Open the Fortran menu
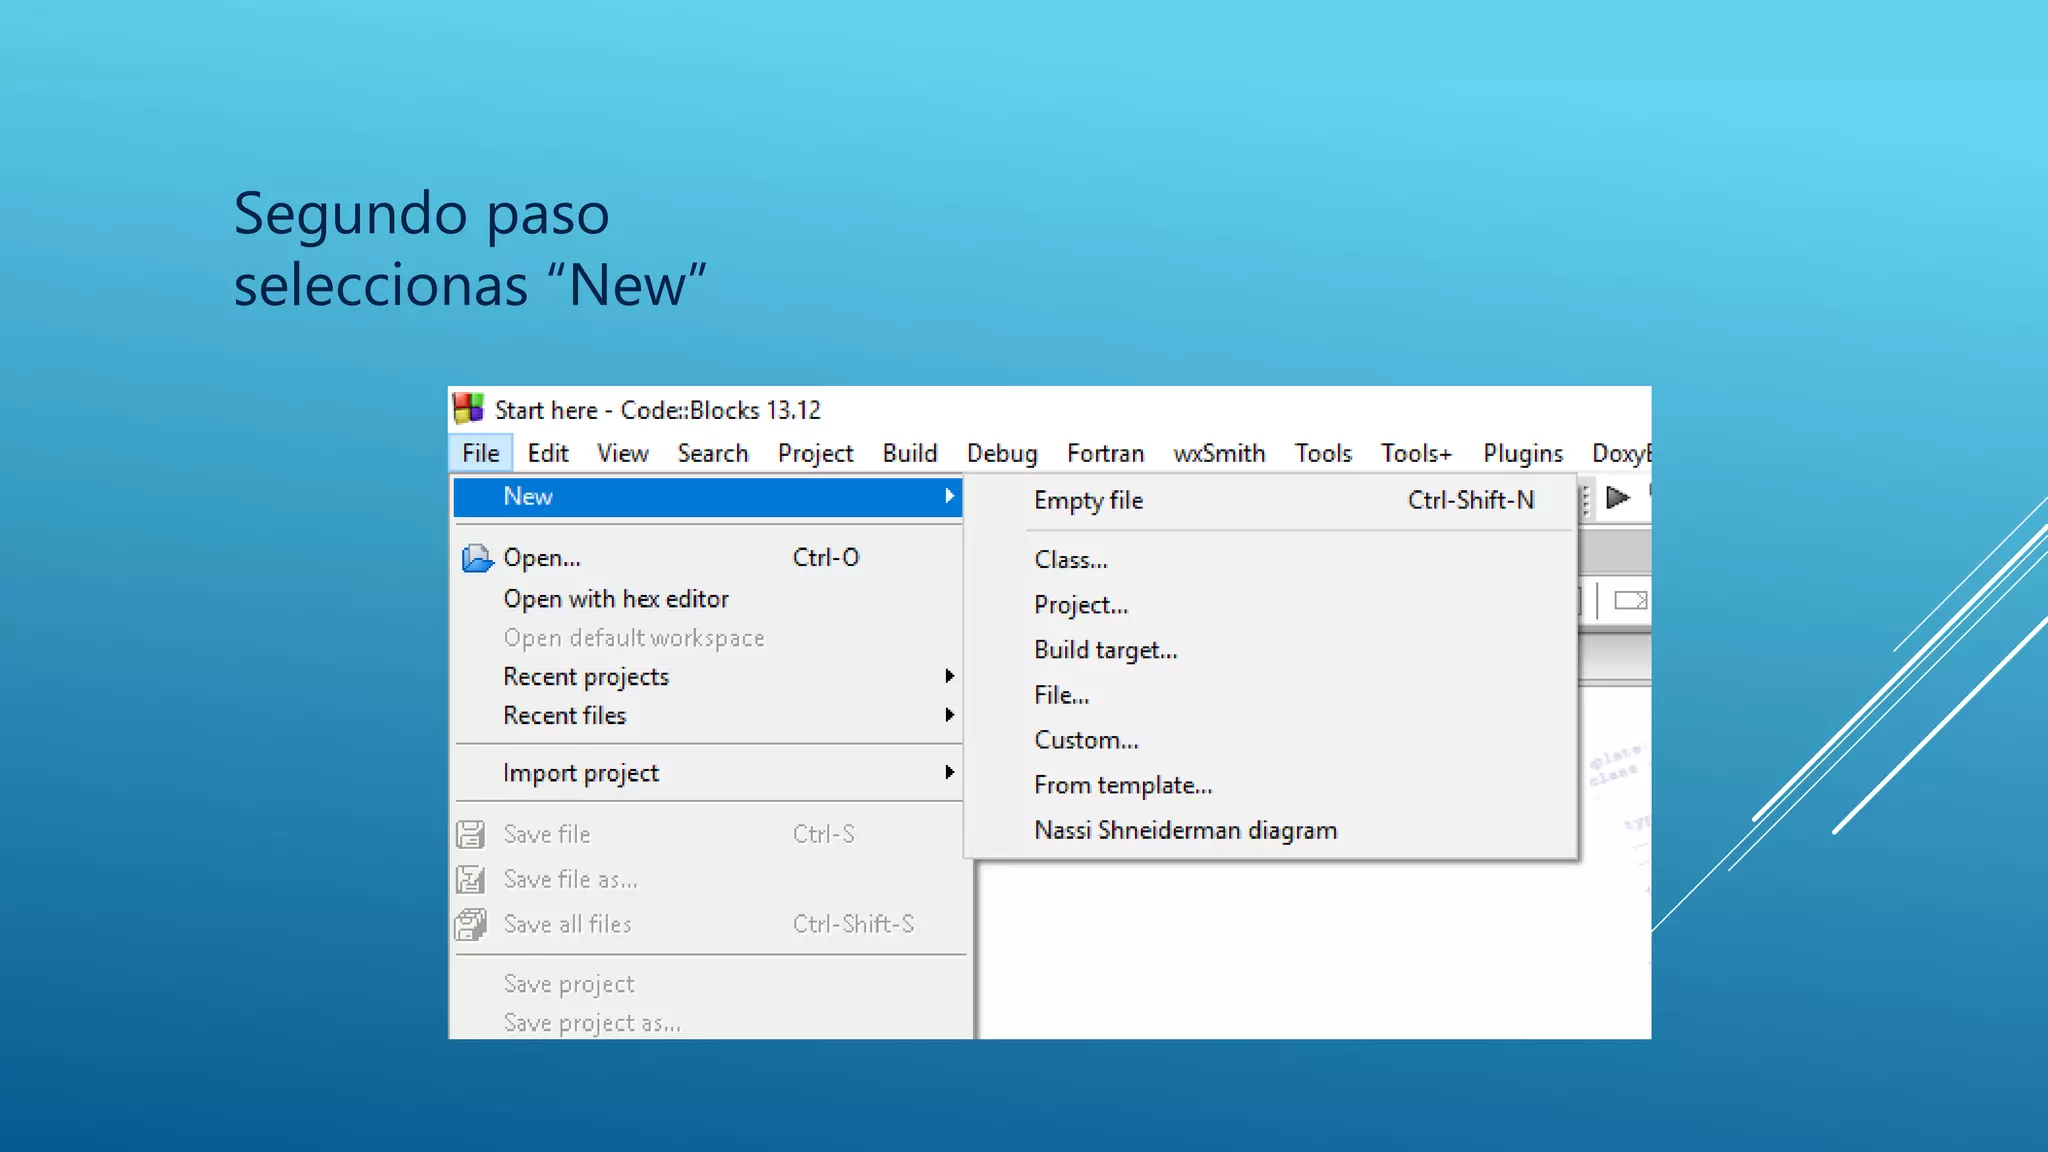This screenshot has height=1152, width=2048. point(1105,453)
